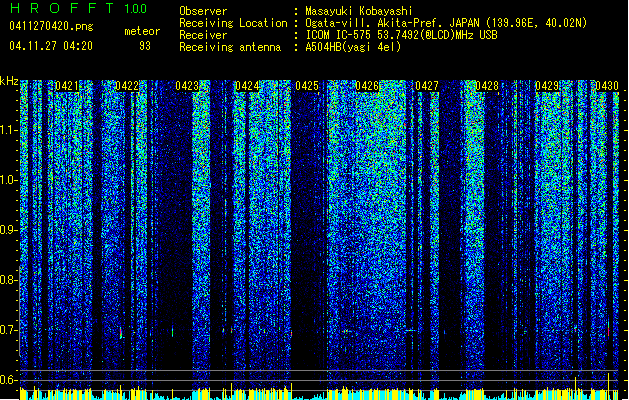Click the 0.8 kHz axis label
The width and height of the screenshot is (629, 400).
point(9,280)
